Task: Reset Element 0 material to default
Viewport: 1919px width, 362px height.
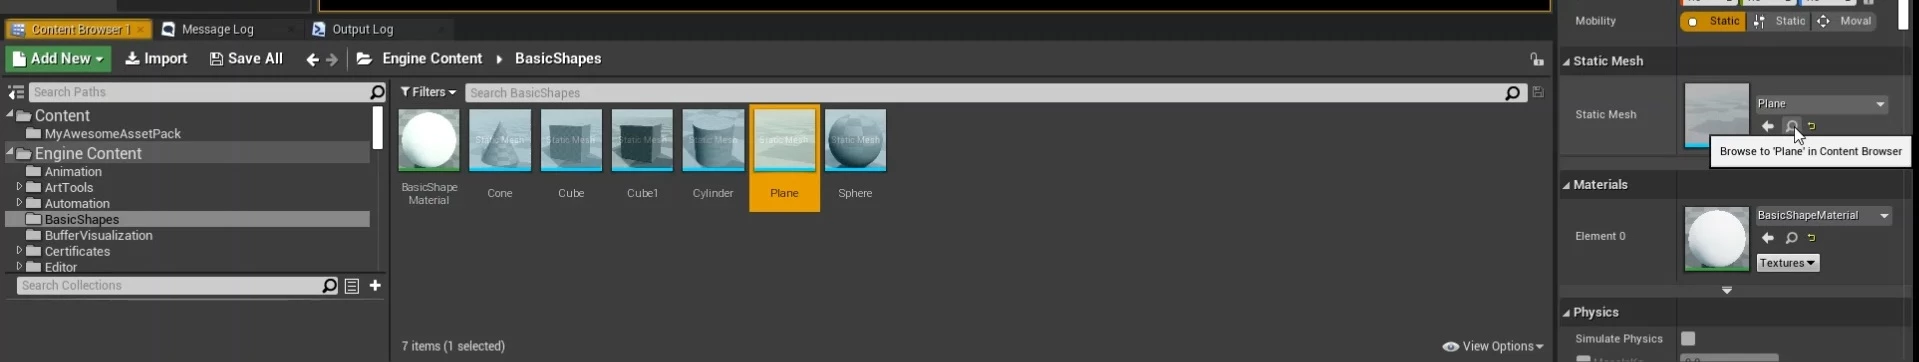Action: (x=1812, y=238)
